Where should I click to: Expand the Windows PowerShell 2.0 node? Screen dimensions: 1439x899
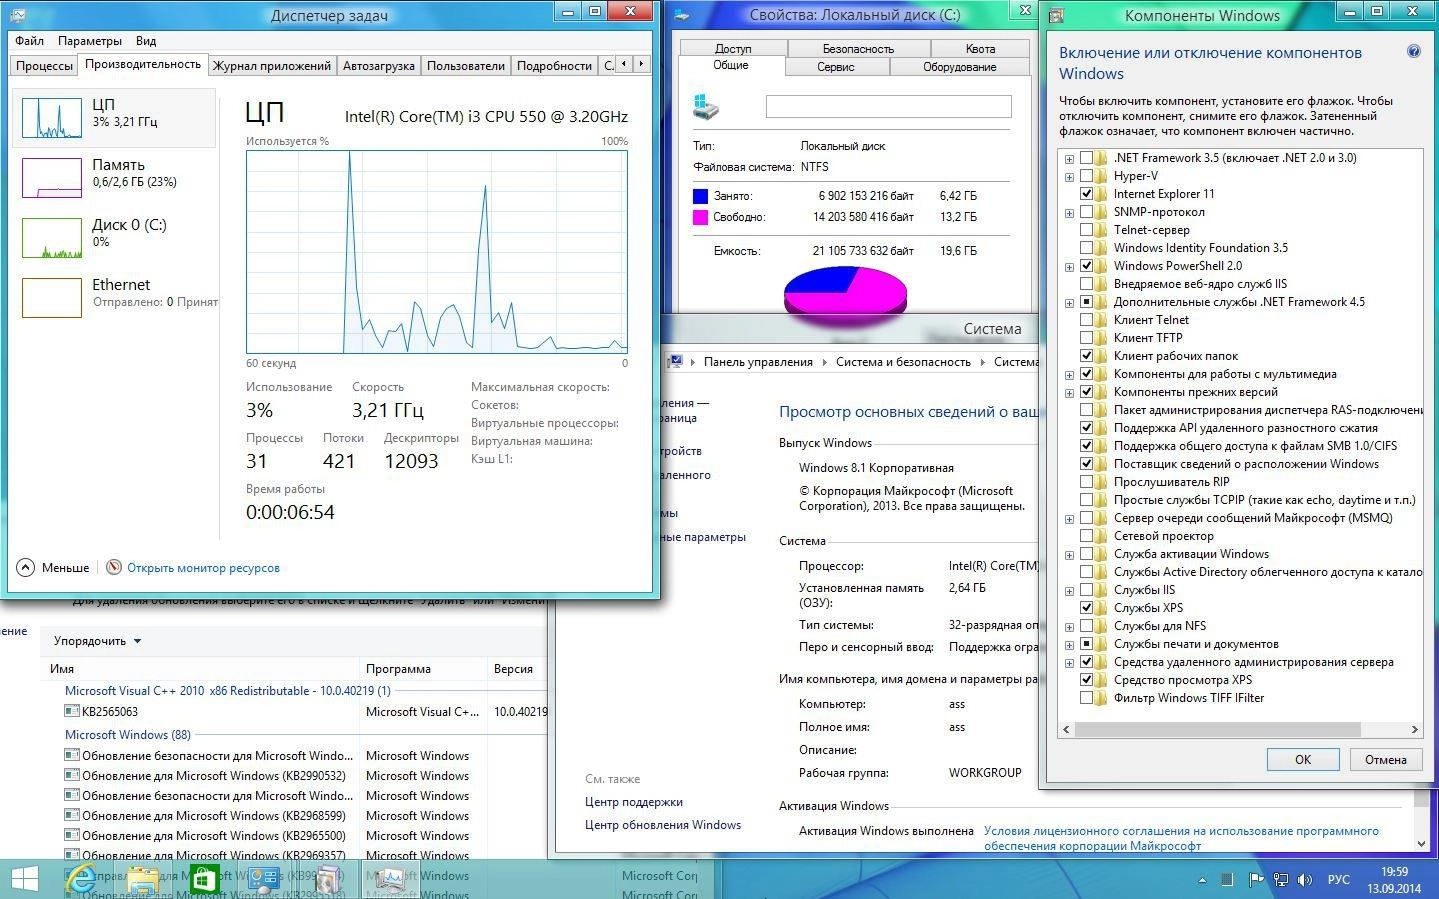[1070, 266]
